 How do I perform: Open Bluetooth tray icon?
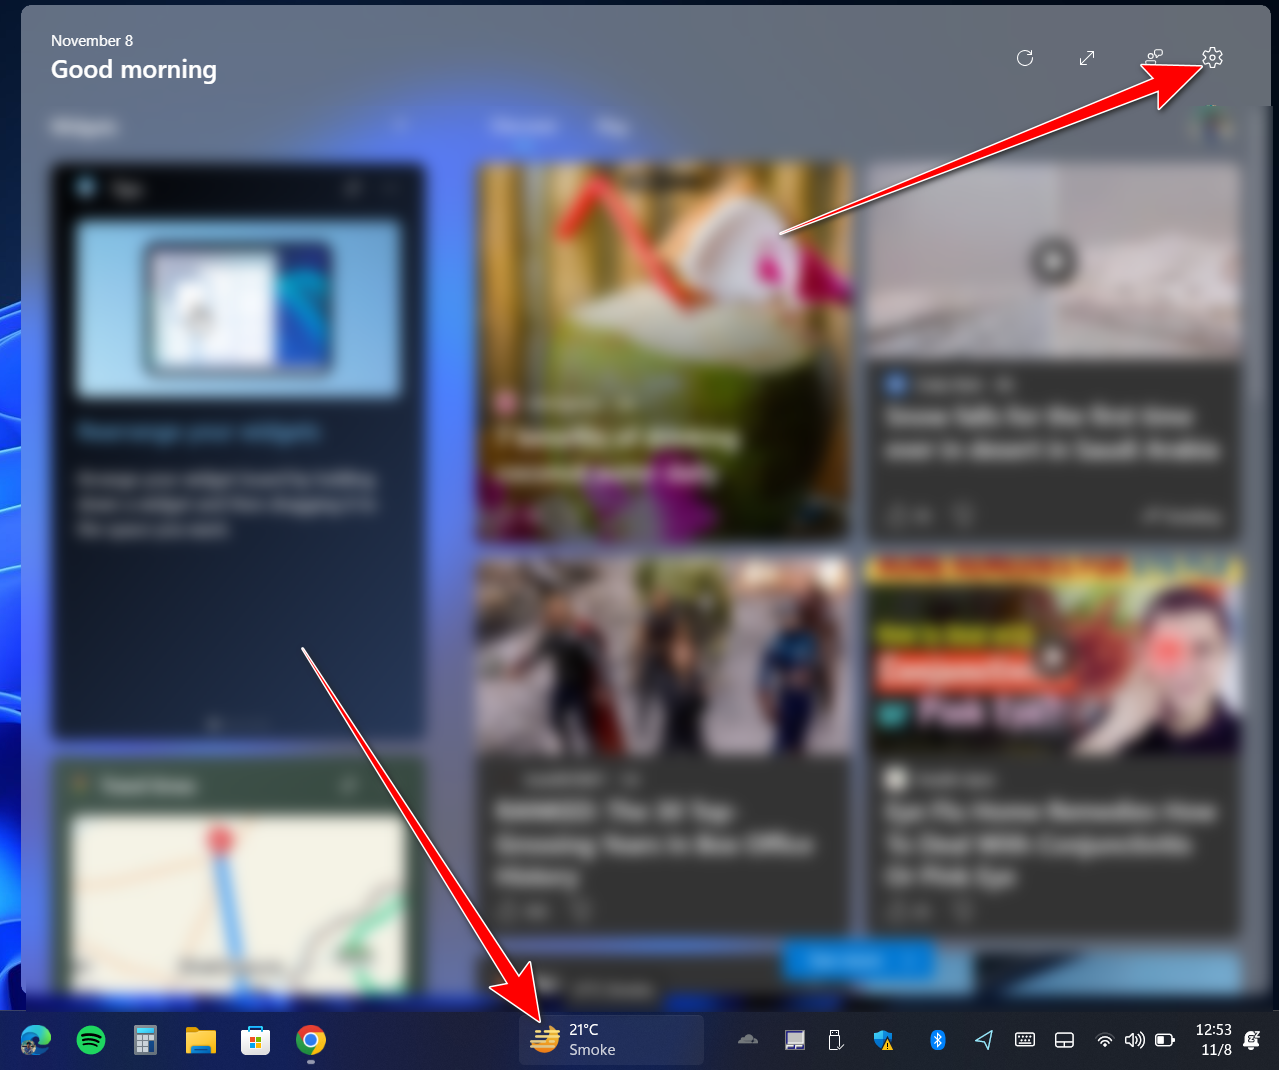[938, 1040]
